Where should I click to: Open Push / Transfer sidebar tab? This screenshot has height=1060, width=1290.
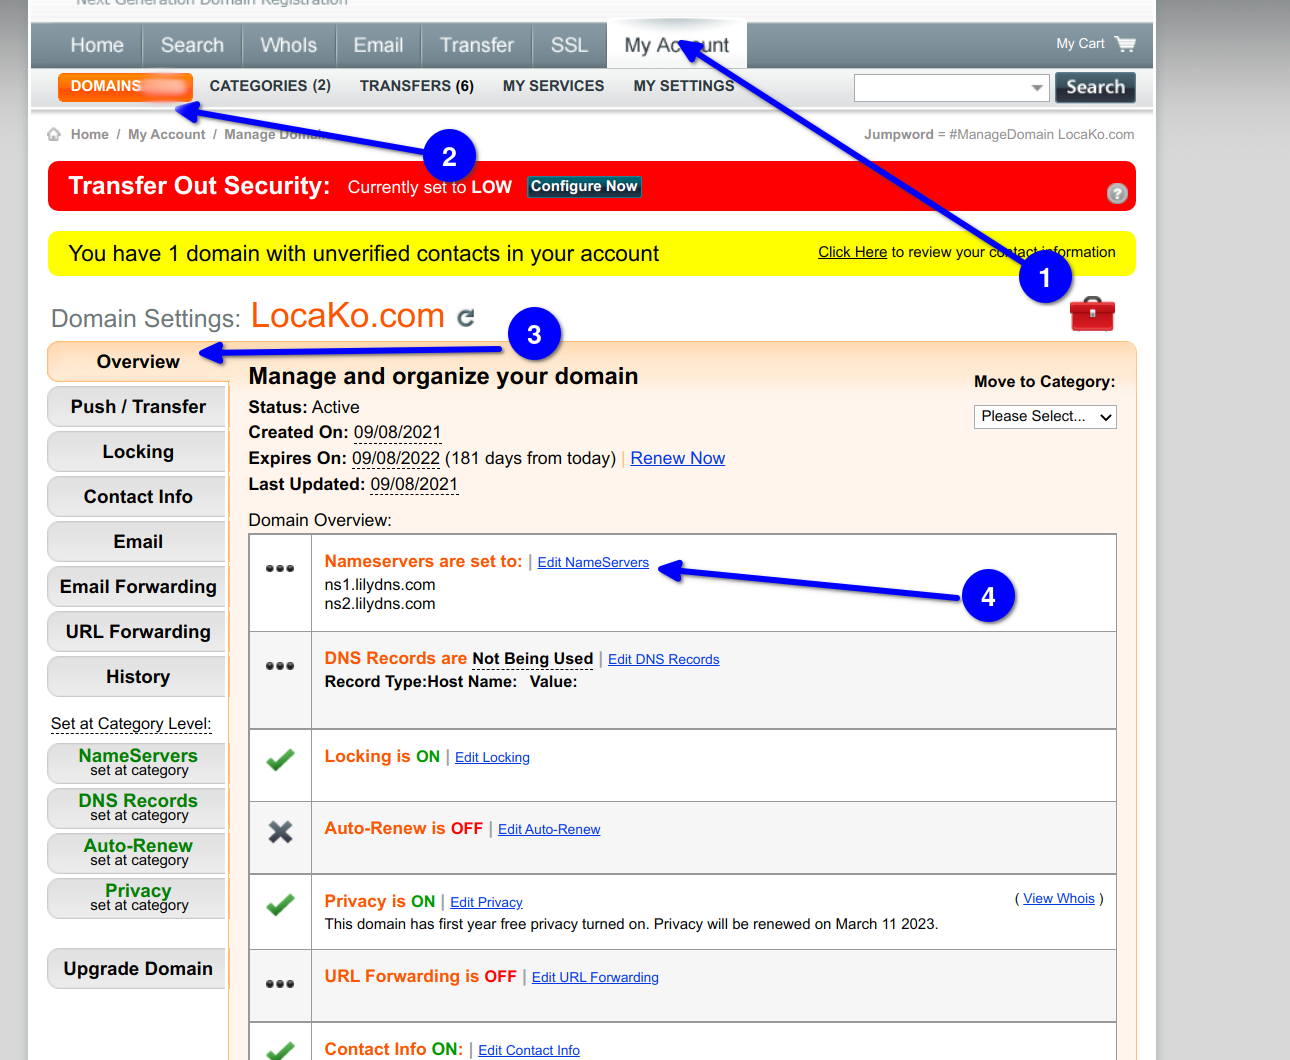click(x=138, y=406)
